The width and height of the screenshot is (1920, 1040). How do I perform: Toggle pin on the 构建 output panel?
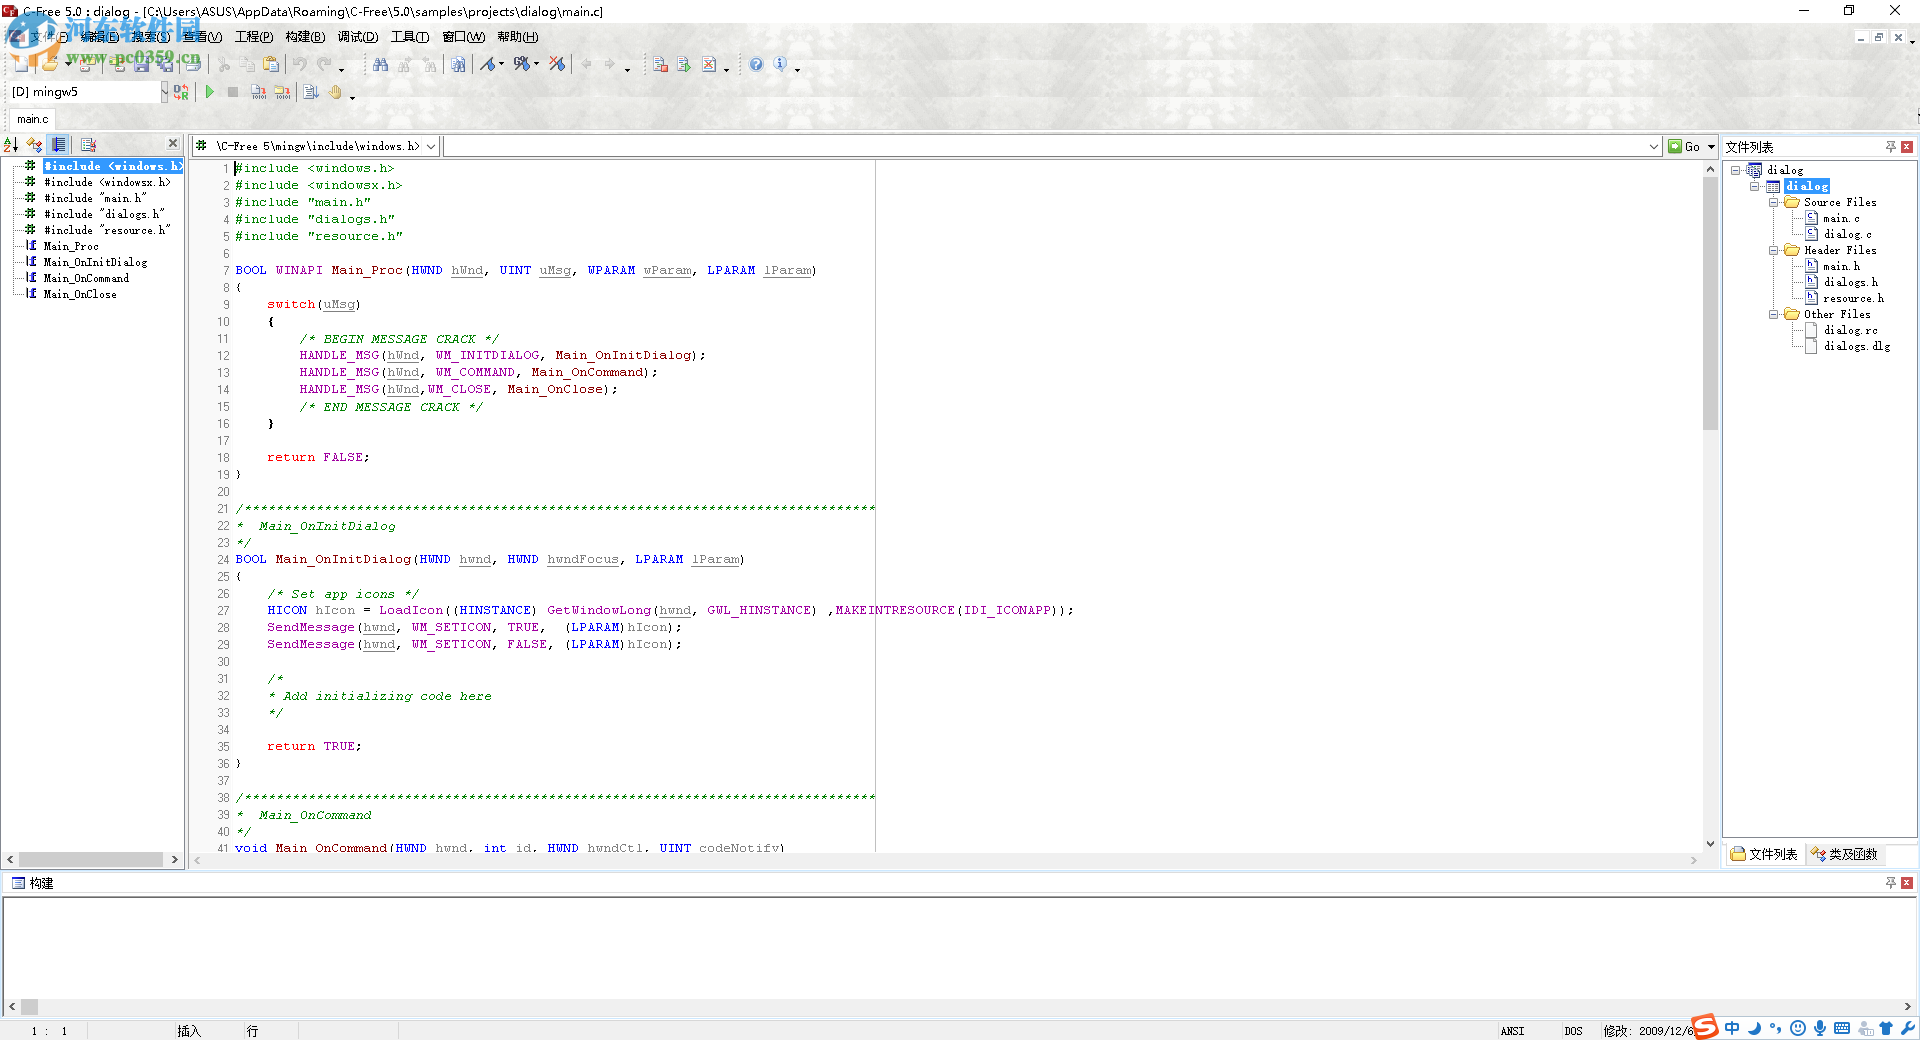pos(1890,883)
